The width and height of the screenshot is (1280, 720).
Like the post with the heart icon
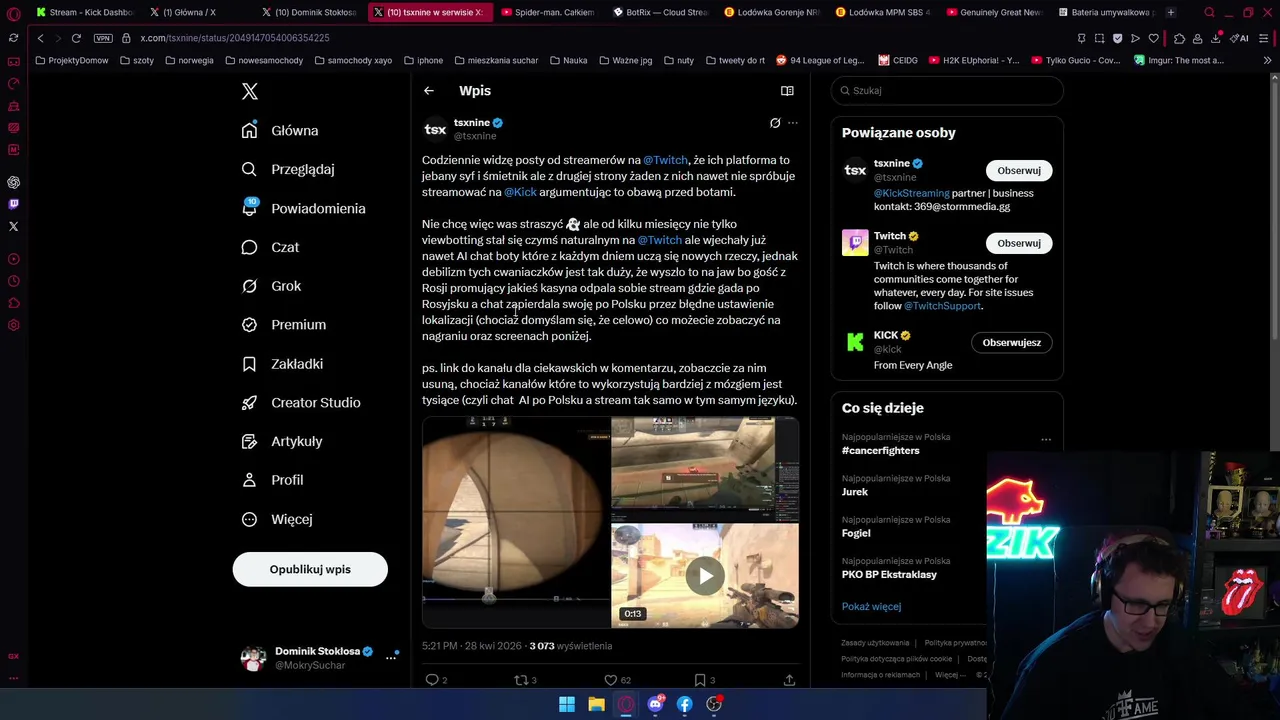tap(611, 680)
